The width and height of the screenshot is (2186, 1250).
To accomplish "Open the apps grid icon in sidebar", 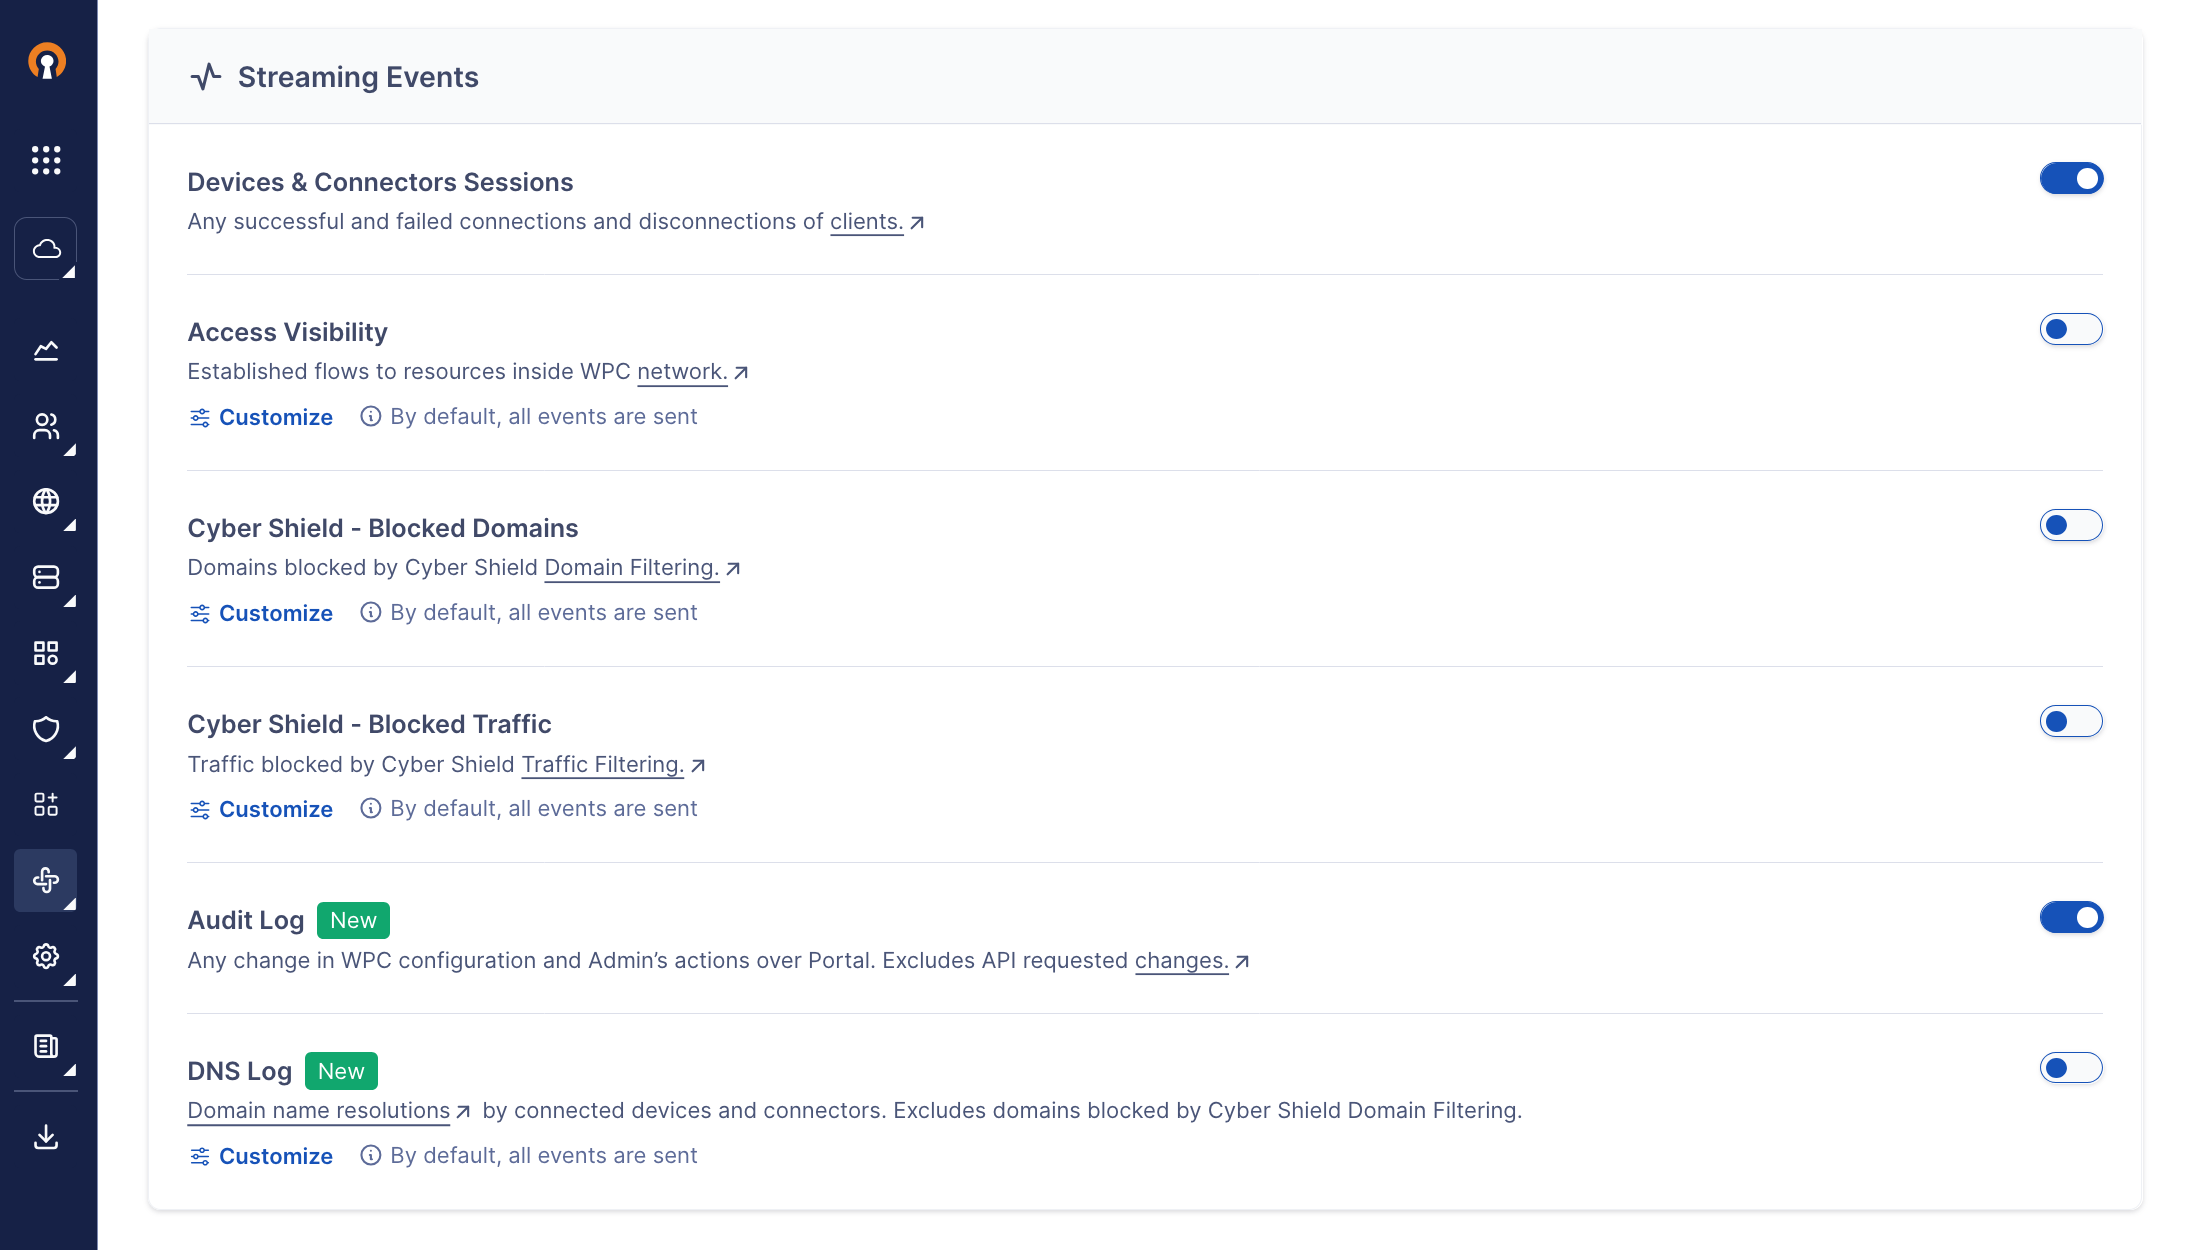I will pos(46,160).
